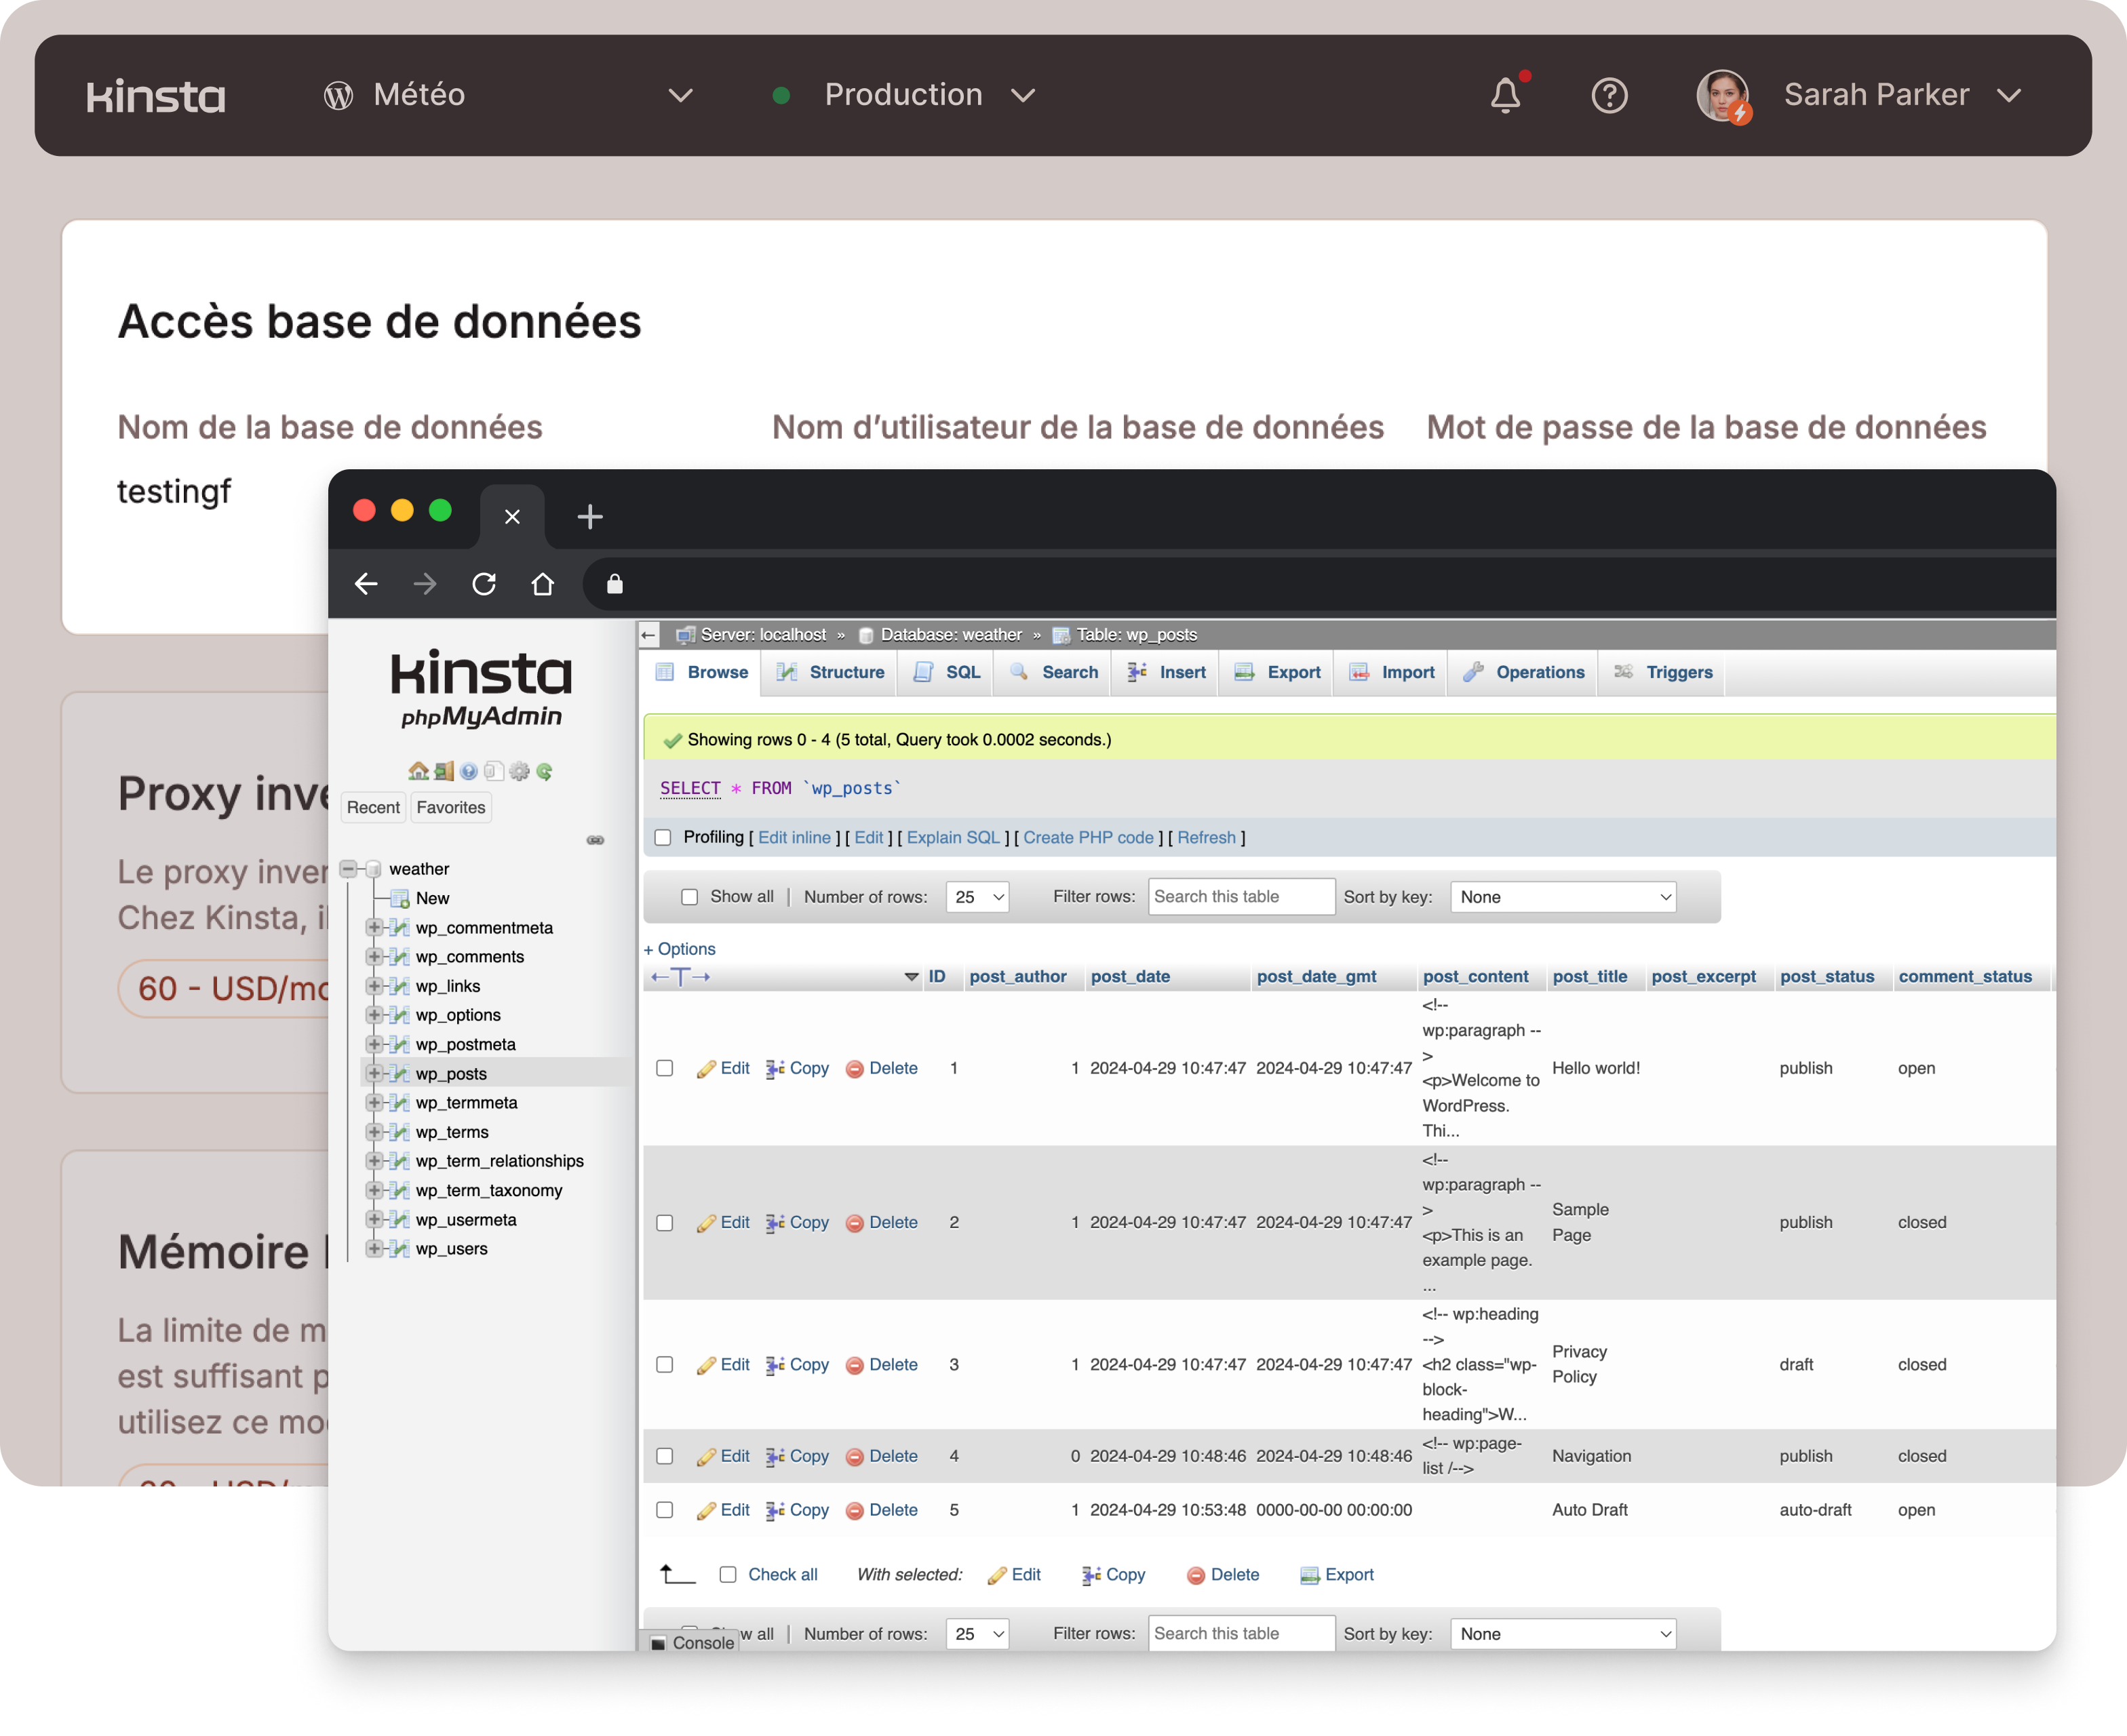Open phpMyAdmin settings gear icon
The image size is (2127, 1736).
pos(519,771)
